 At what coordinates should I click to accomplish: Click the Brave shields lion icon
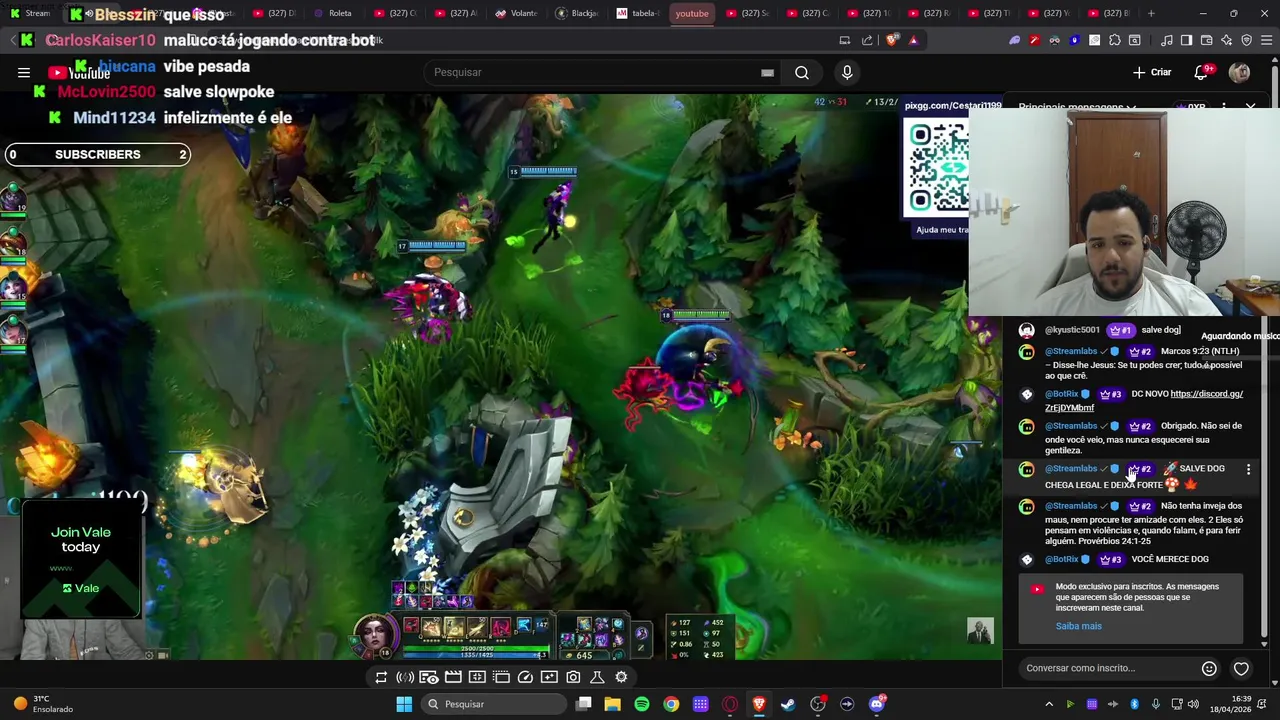(891, 40)
